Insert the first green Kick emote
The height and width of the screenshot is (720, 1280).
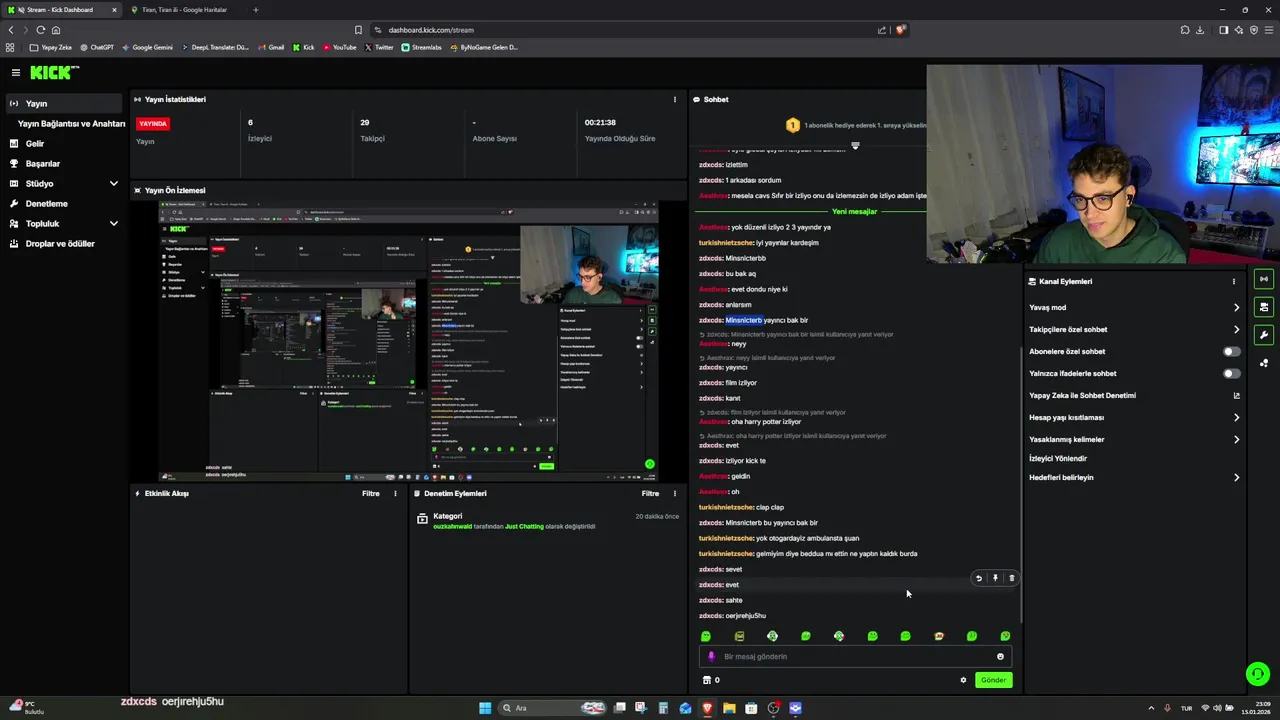(706, 636)
